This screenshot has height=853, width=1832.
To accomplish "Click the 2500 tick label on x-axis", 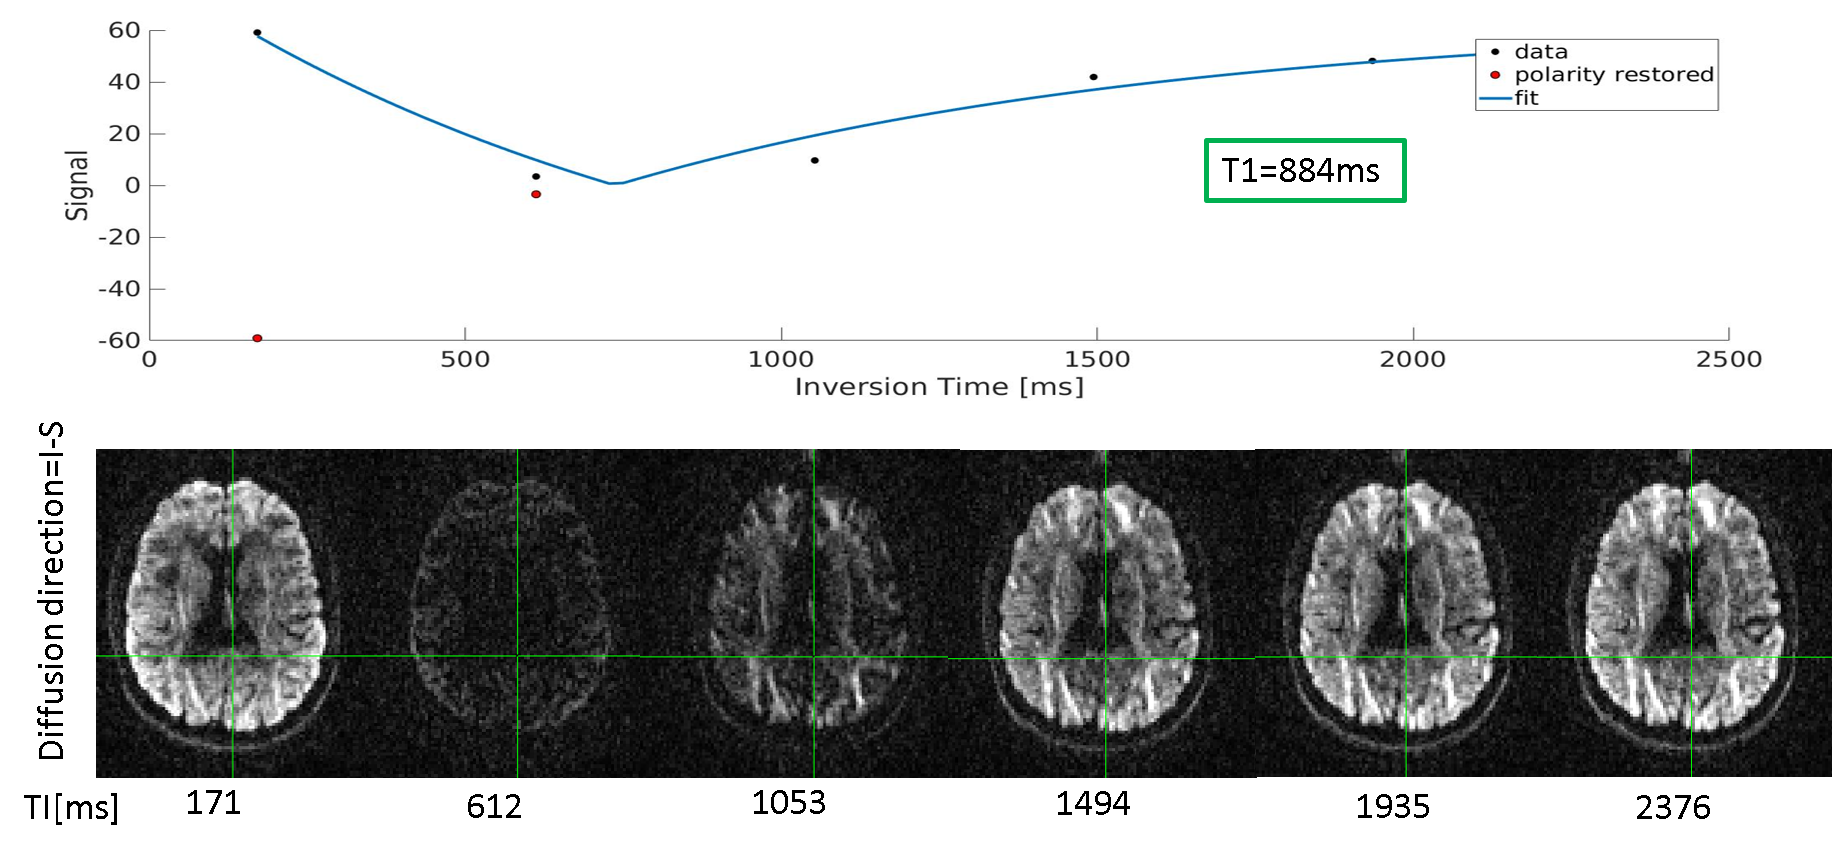I will (x=1728, y=360).
